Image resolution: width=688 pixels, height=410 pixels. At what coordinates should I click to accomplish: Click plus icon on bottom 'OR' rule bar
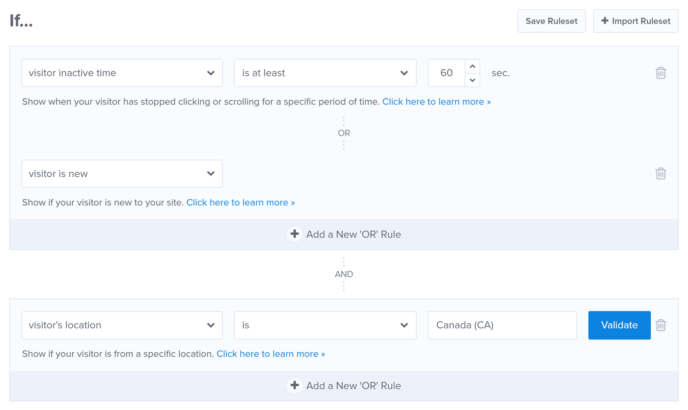tap(294, 385)
